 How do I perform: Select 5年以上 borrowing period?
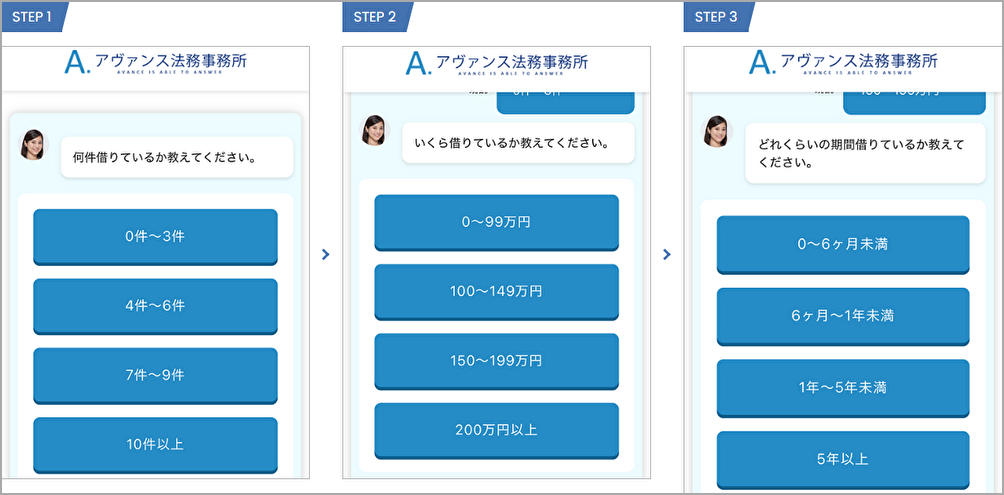point(842,459)
